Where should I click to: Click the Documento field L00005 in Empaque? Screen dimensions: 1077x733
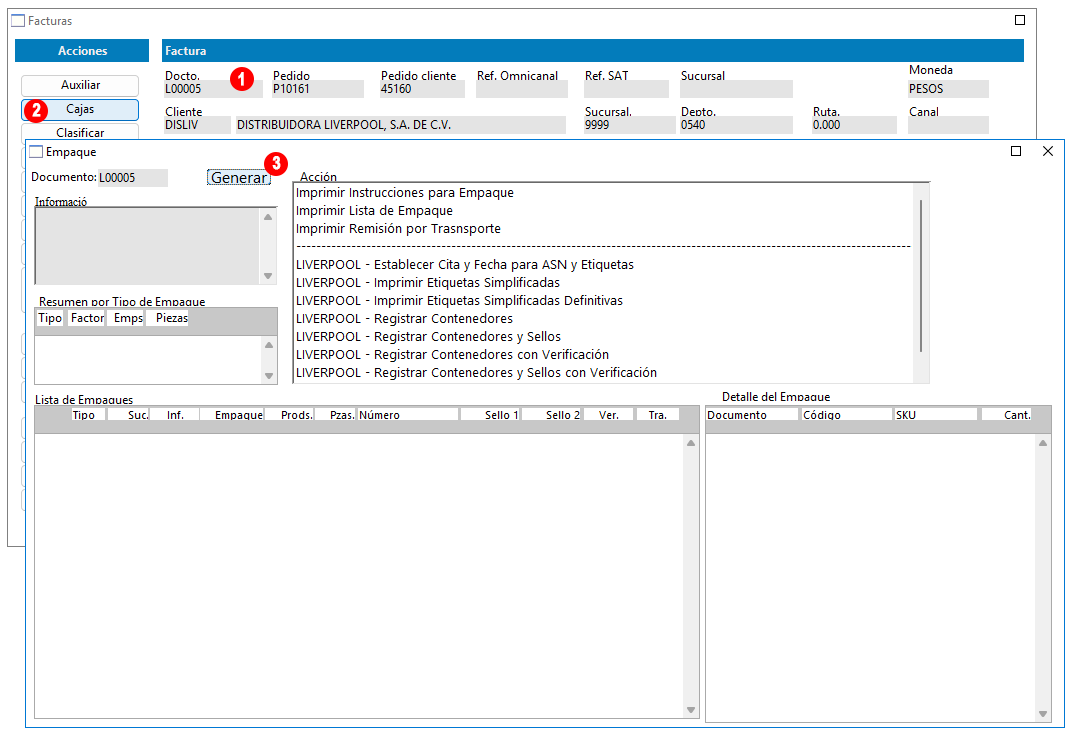[x=133, y=178]
